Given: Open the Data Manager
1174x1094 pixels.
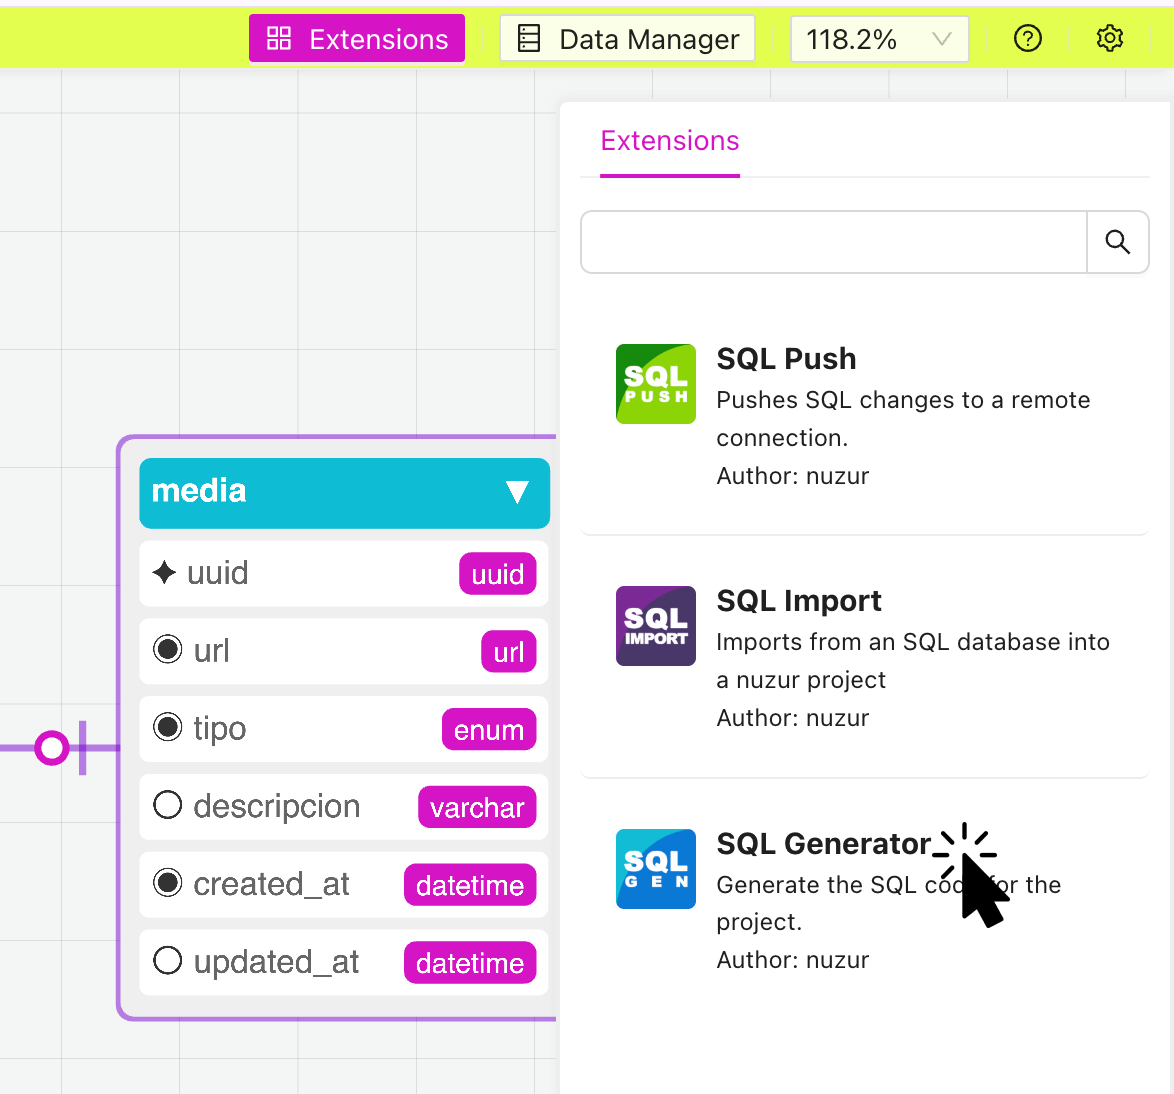Looking at the screenshot, I should [627, 39].
